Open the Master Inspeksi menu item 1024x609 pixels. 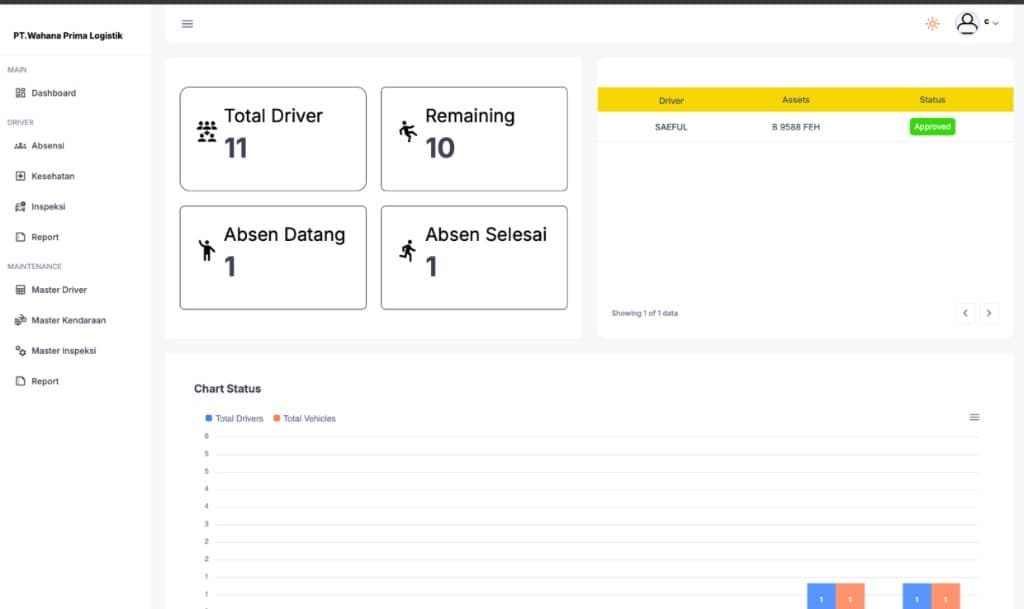[x=63, y=351]
